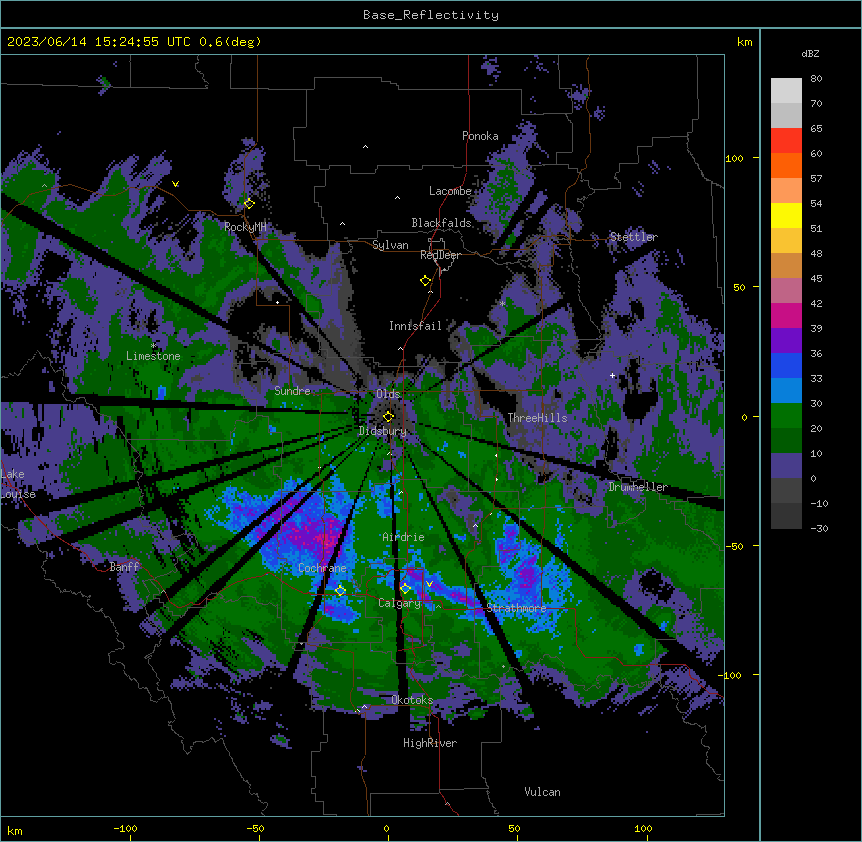Click the Lacombe label
Screen dimensions: 862x842
pyautogui.click(x=450, y=191)
